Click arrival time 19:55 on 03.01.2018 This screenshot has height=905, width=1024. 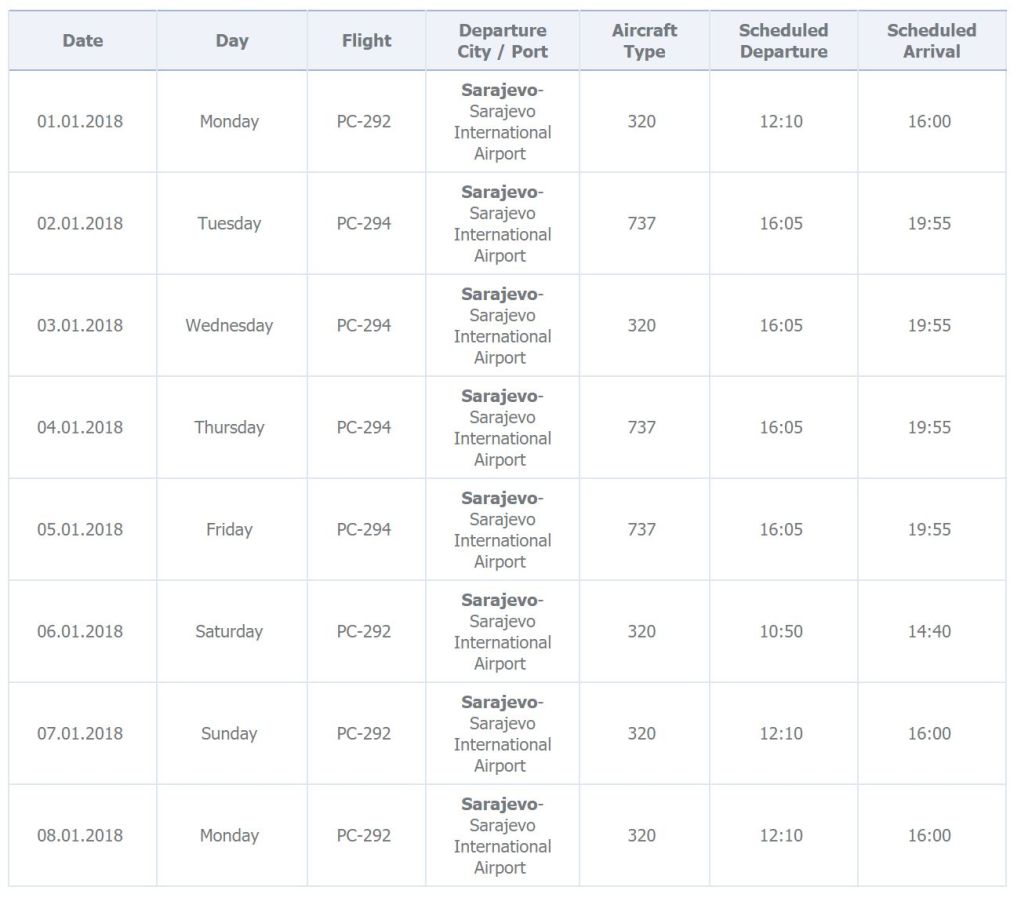tap(929, 326)
